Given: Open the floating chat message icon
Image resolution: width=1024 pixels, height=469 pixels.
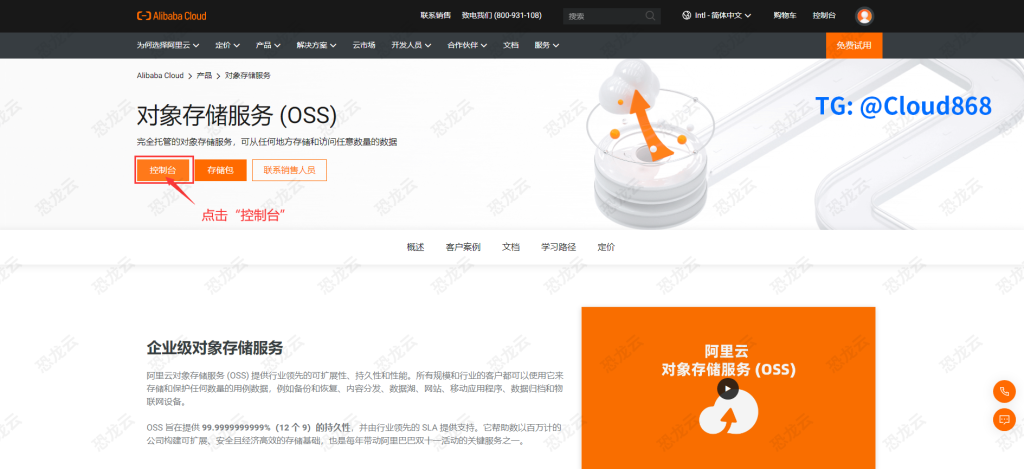Looking at the screenshot, I should 1004,419.
